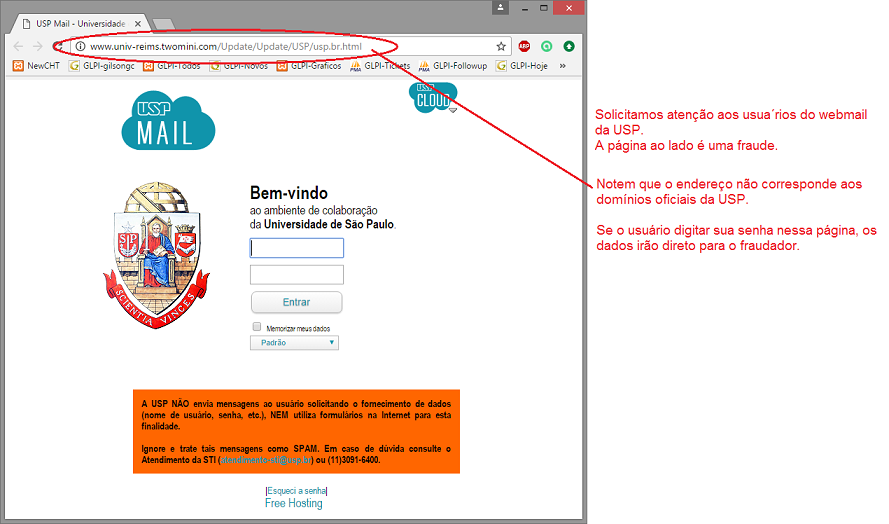Open the GLPI-Novos bookmark
The width and height of the screenshot is (889, 524).
239,66
